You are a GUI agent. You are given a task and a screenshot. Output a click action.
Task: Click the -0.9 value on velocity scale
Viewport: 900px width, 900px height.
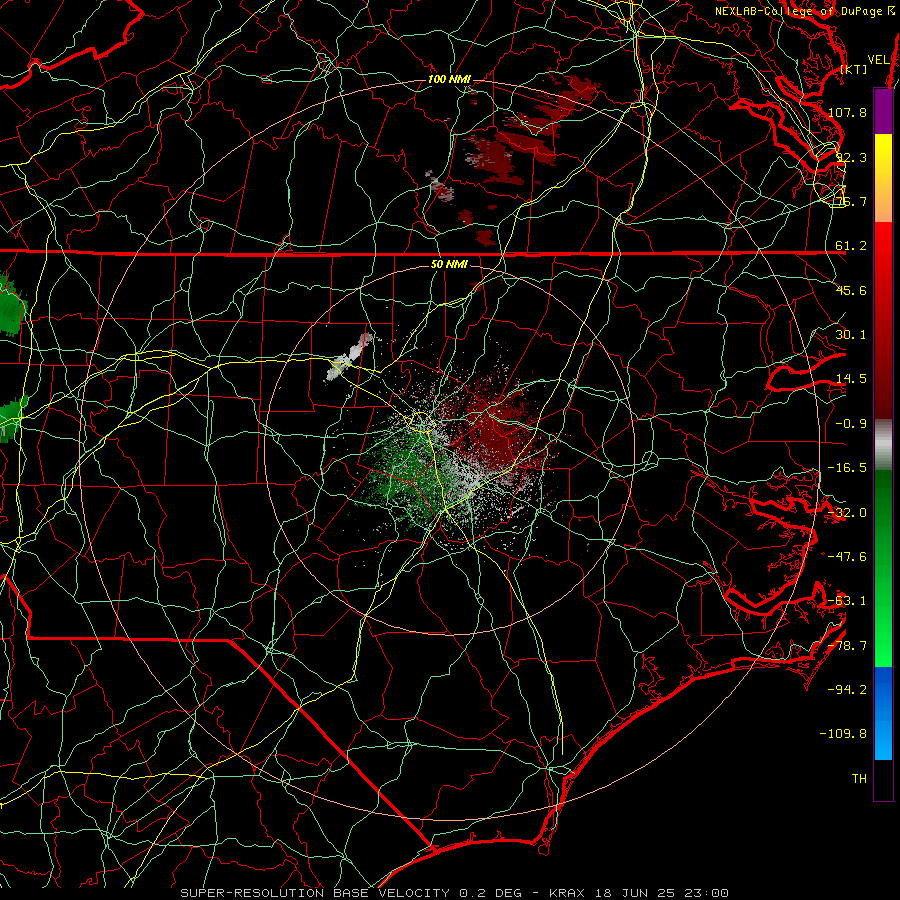(851, 424)
